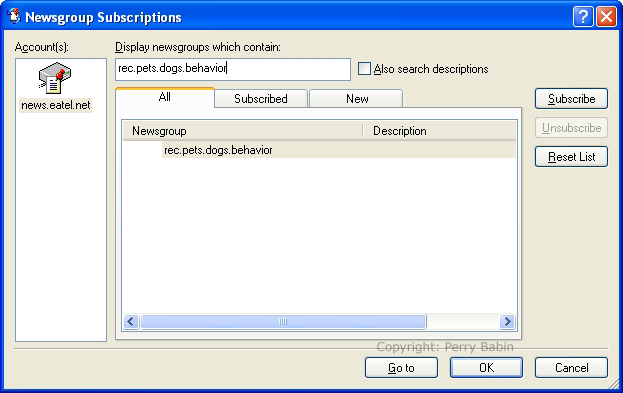Viewport: 623px width, 393px height.
Task: Click the Go to button
Action: (x=401, y=368)
